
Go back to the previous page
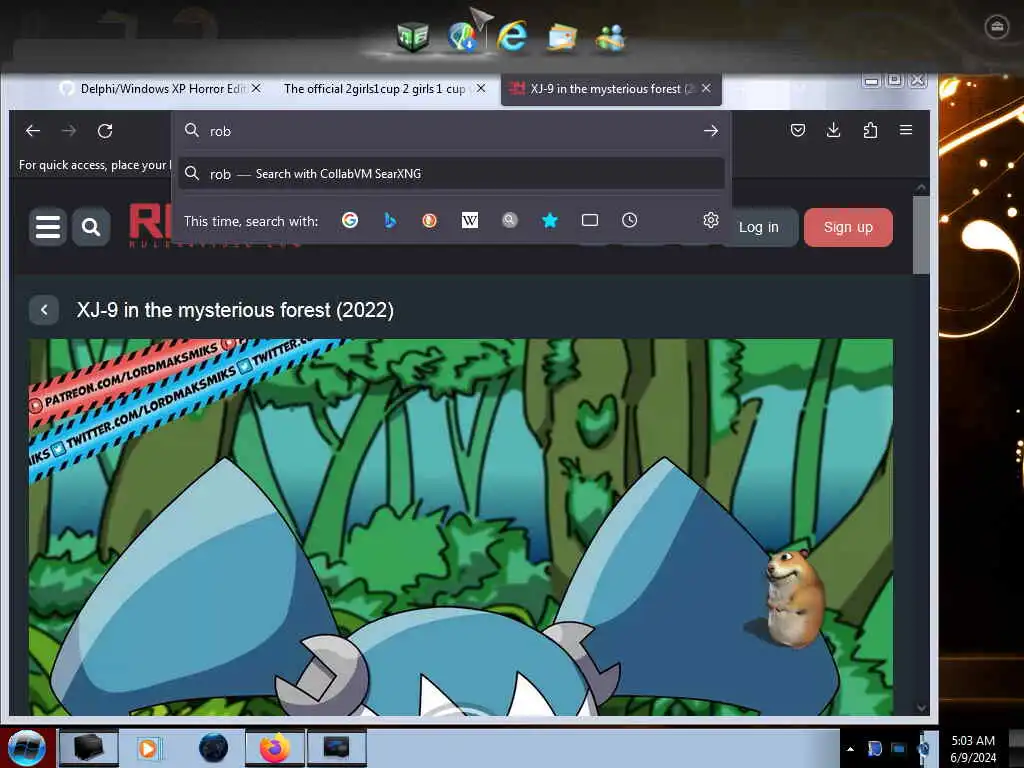point(33,131)
